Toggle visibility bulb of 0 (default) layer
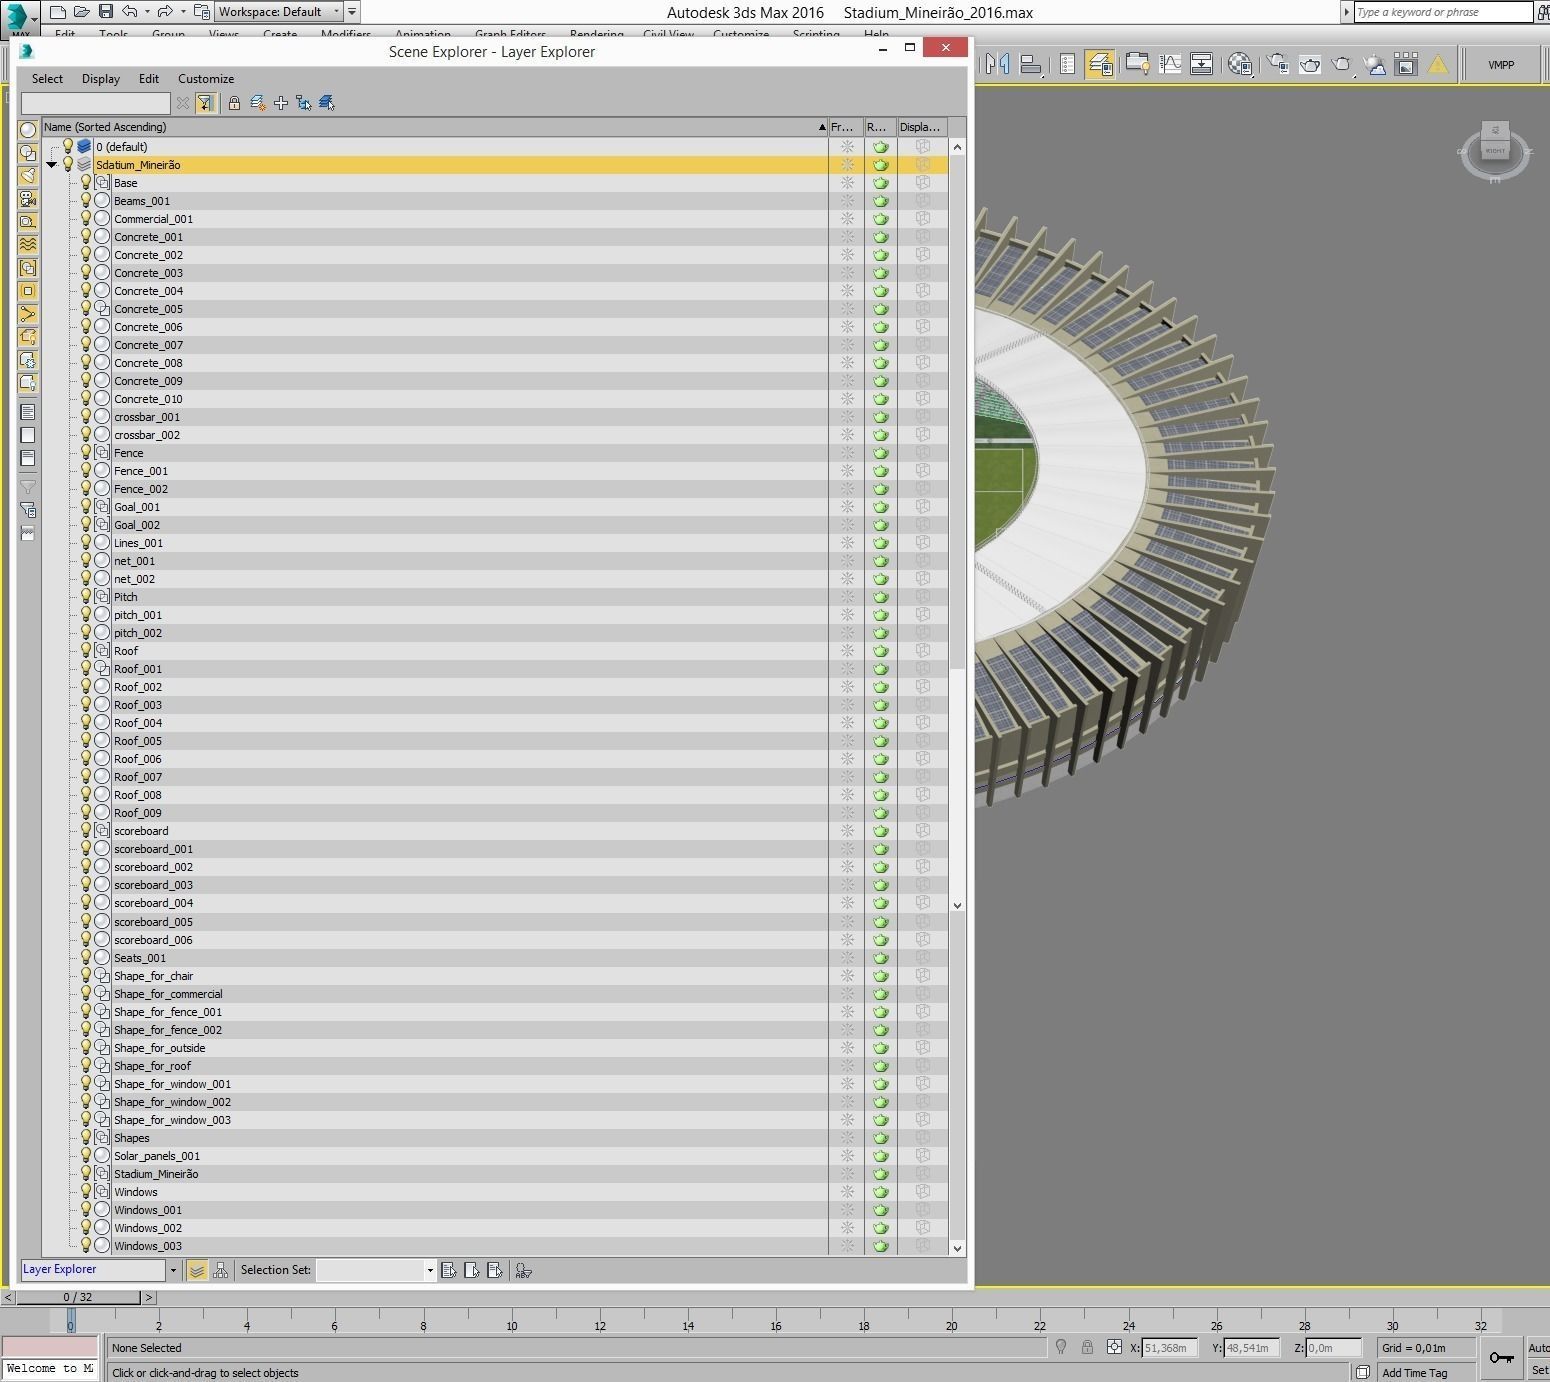The image size is (1550, 1382). click(68, 146)
